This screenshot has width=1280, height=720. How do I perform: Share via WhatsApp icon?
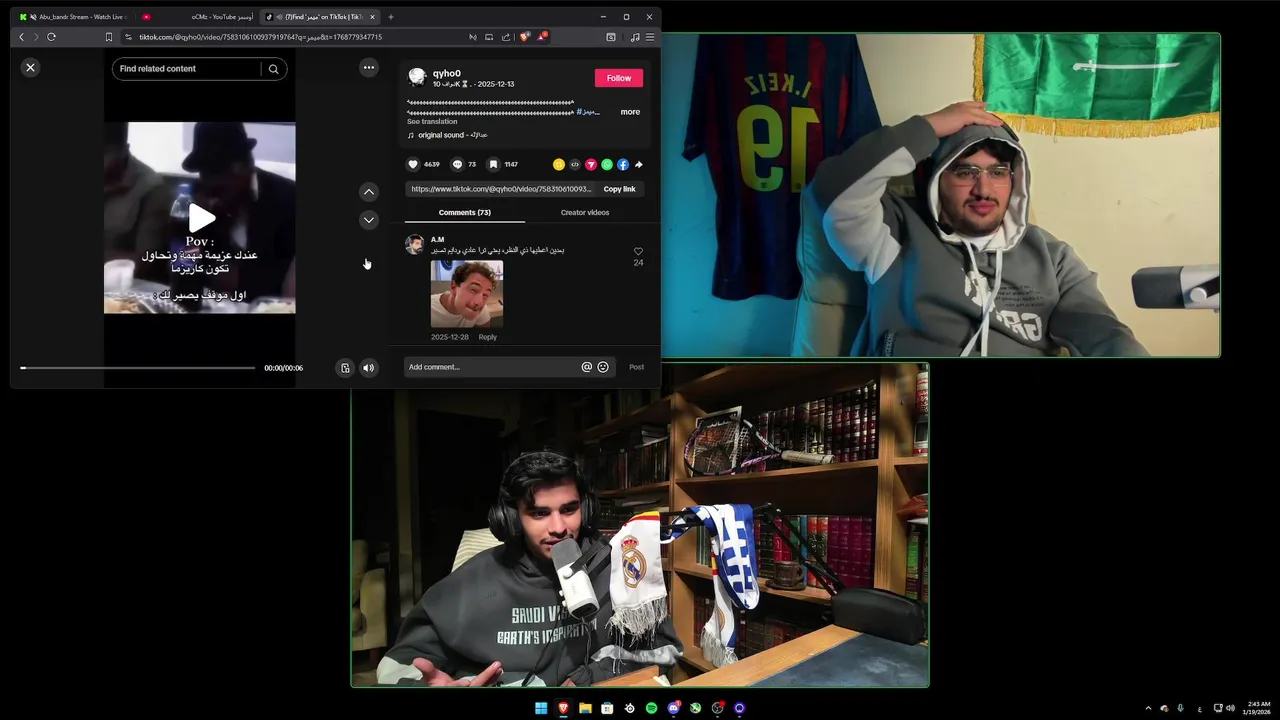[x=607, y=164]
